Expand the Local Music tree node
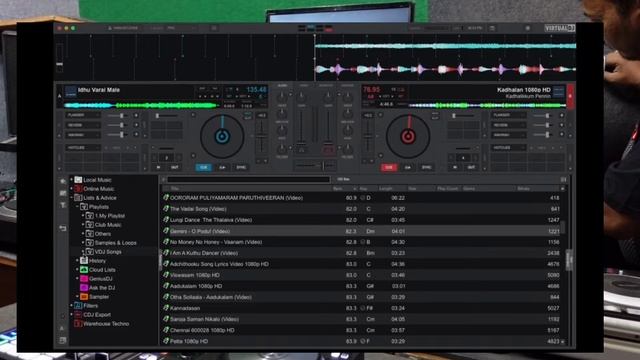640x360 pixels. point(71,180)
